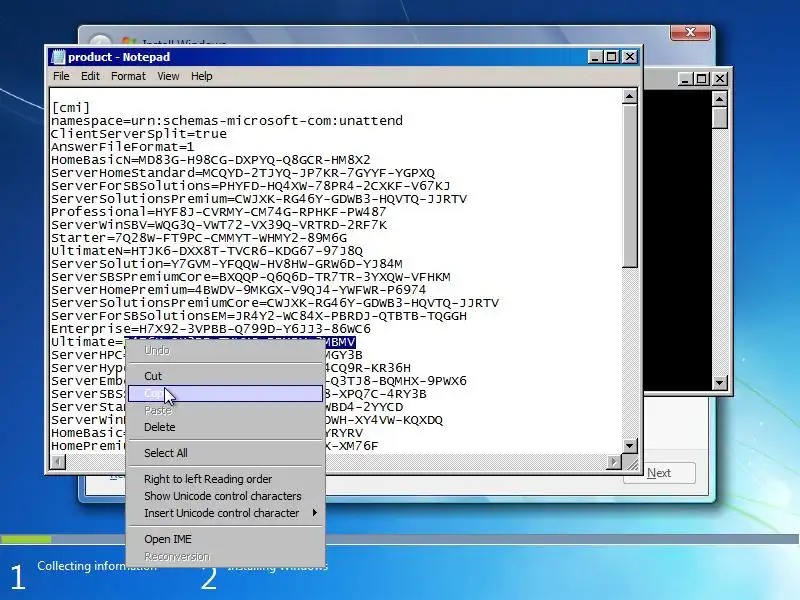Open the Format menu in Notepad
Image resolution: width=800 pixels, height=600 pixels.
(128, 76)
